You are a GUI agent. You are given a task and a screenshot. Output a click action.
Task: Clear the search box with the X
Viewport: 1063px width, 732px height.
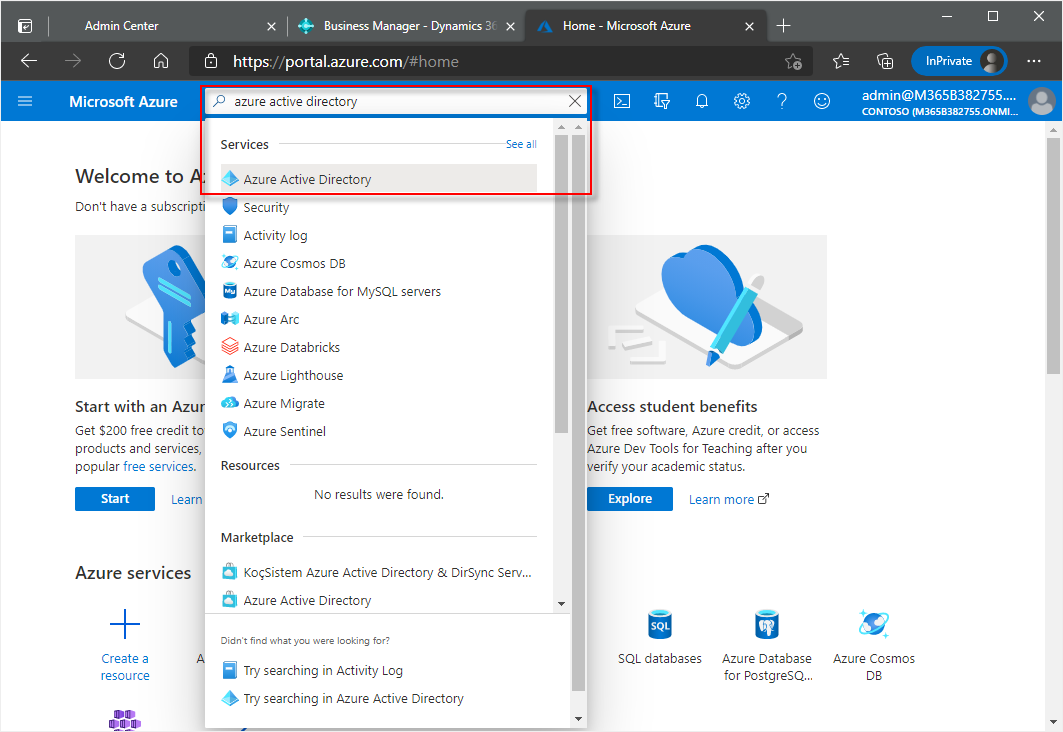click(x=575, y=101)
